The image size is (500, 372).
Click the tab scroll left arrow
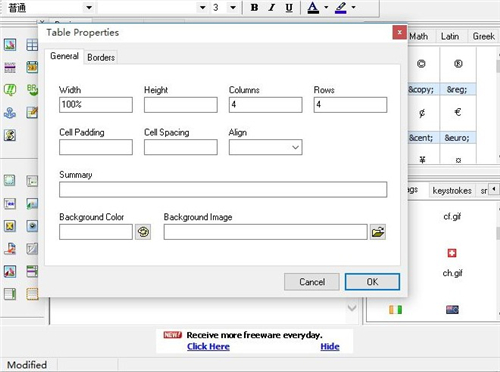point(494,189)
